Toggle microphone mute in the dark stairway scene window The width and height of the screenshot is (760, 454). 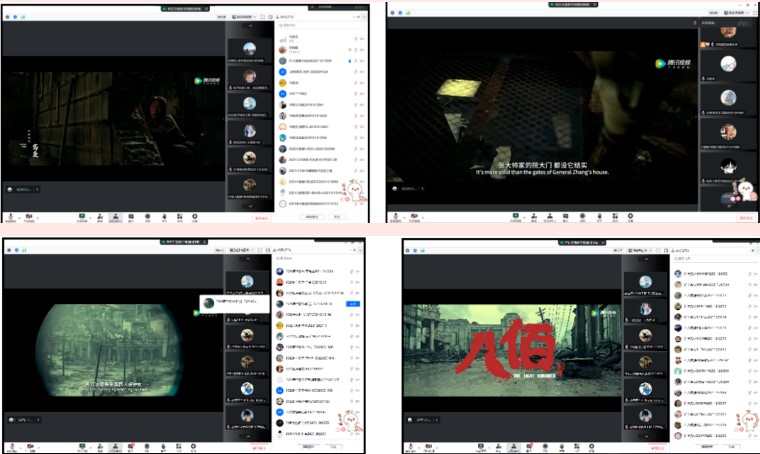coord(10,217)
